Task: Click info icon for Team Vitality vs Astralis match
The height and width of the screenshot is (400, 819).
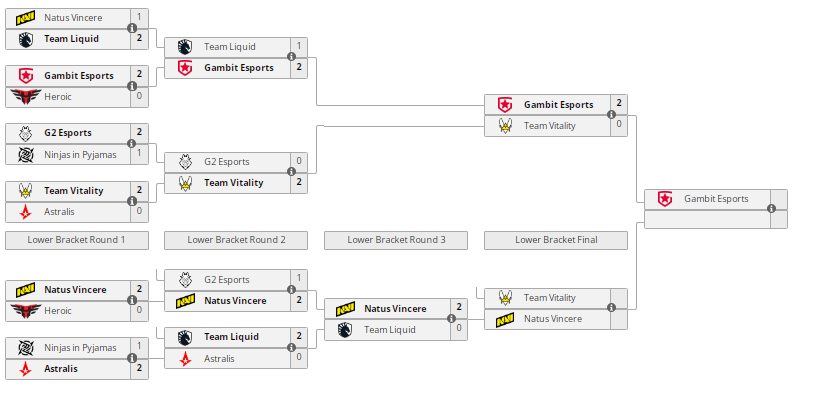Action: [x=132, y=201]
